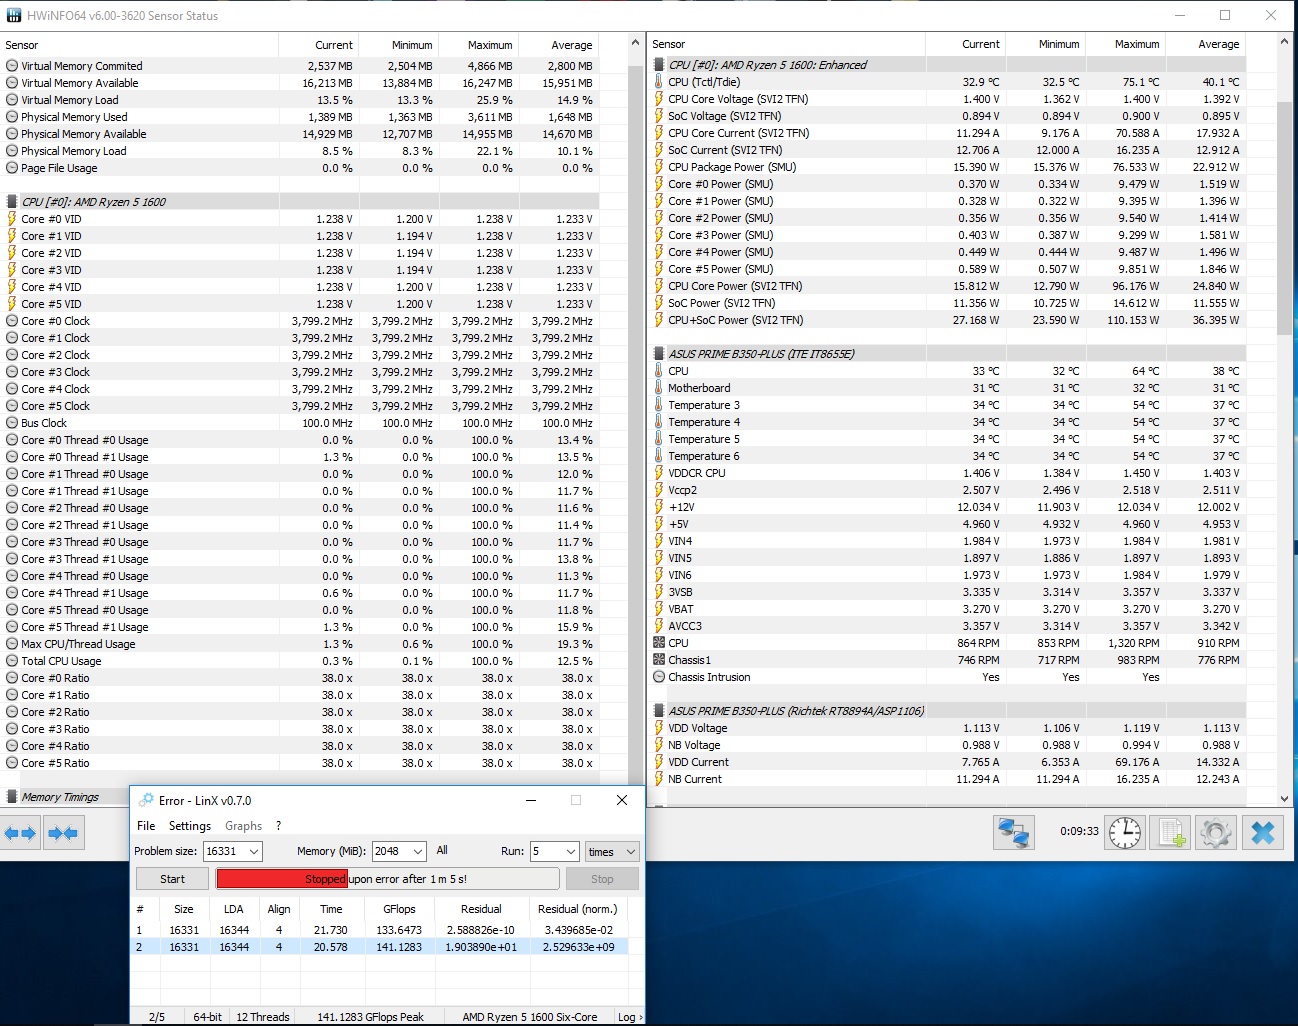Open the Problem size dropdown in LinX
The image size is (1298, 1026).
[254, 851]
